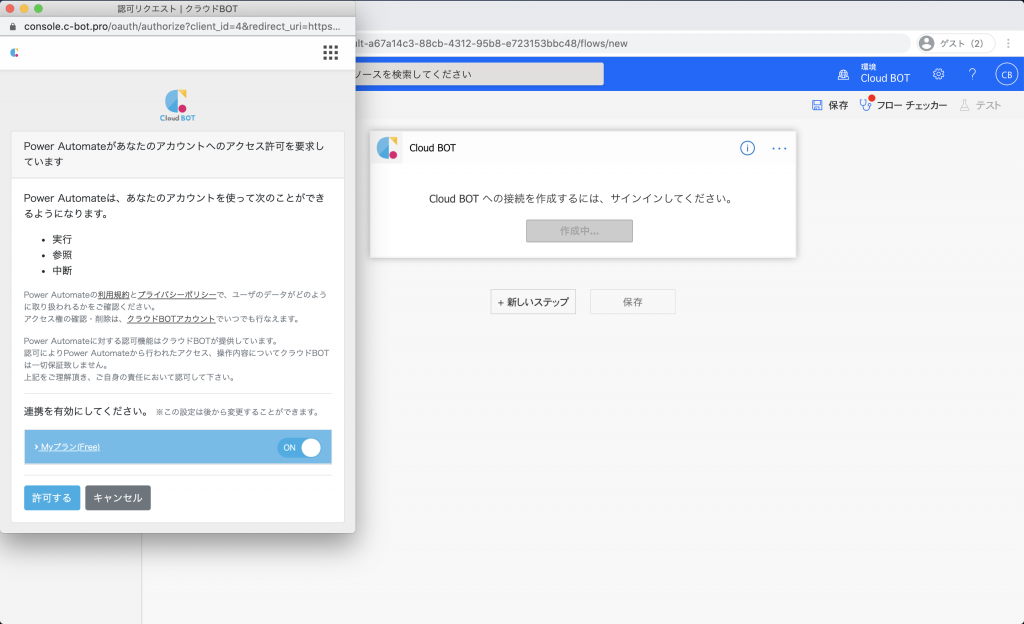Viewport: 1024px width, 624px height.
Task: Click the 参照 permission item
Action: click(x=62, y=255)
